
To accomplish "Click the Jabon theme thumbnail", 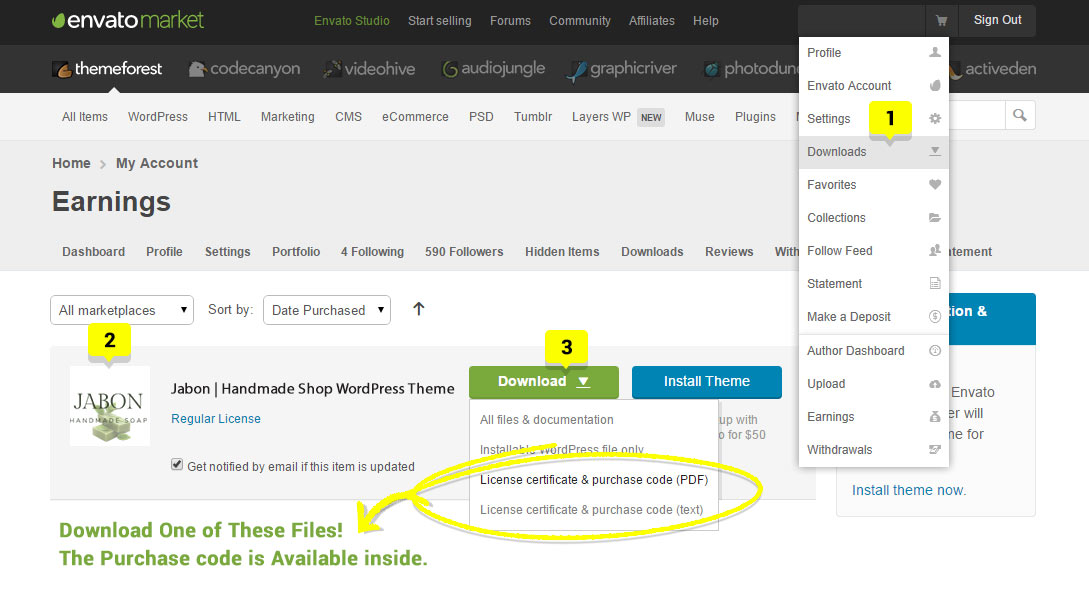I will pyautogui.click(x=110, y=406).
